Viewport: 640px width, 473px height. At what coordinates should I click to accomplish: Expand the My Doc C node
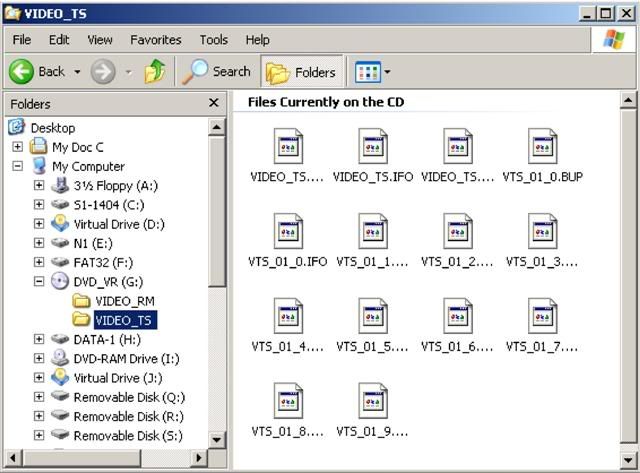(18, 147)
